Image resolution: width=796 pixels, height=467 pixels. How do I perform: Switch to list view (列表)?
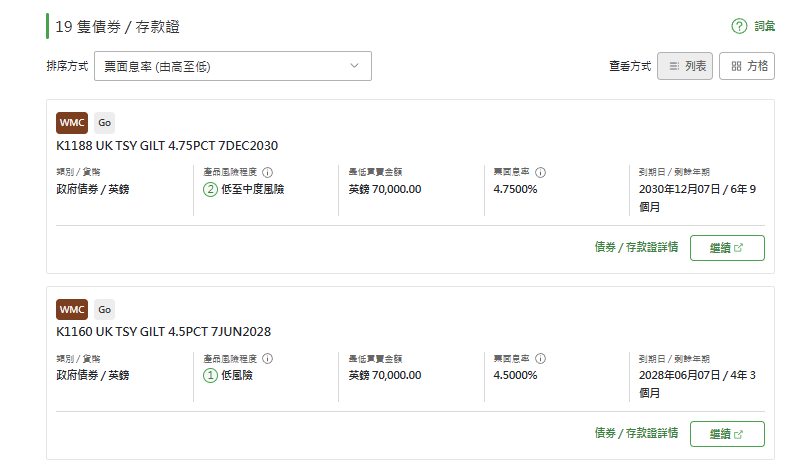685,66
